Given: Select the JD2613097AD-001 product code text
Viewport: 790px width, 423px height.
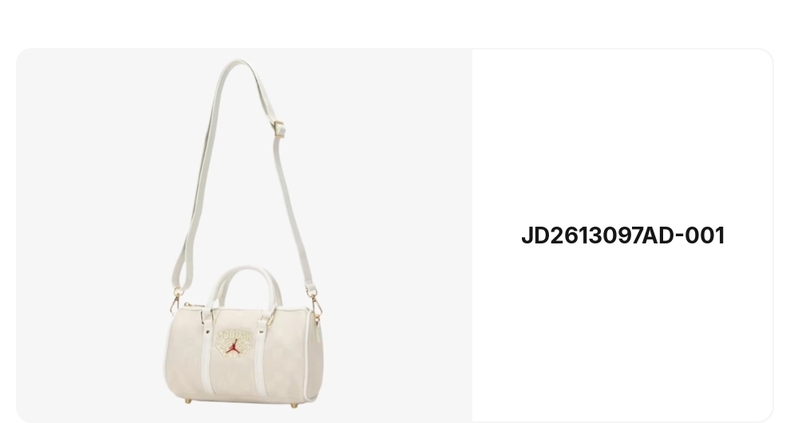Looking at the screenshot, I should pyautogui.click(x=623, y=236).
